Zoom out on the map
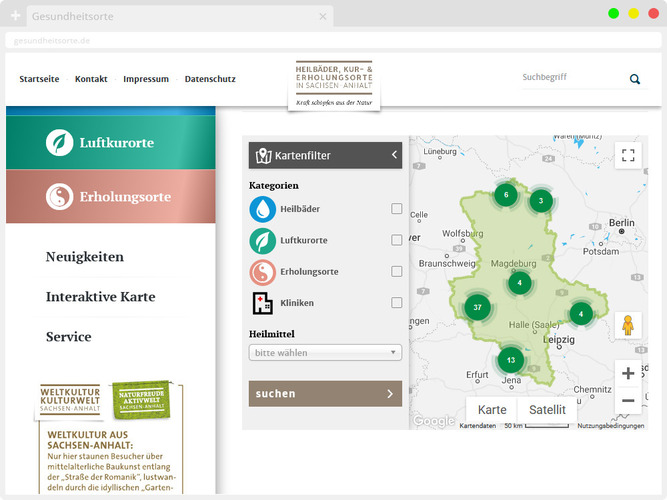Image resolution: width=667 pixels, height=500 pixels. 628,401
